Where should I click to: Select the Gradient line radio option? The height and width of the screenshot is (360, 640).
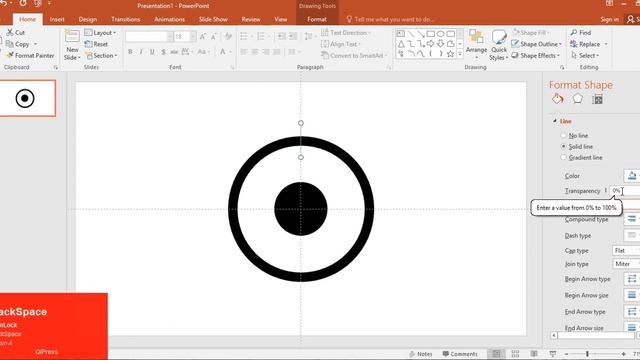[564, 157]
